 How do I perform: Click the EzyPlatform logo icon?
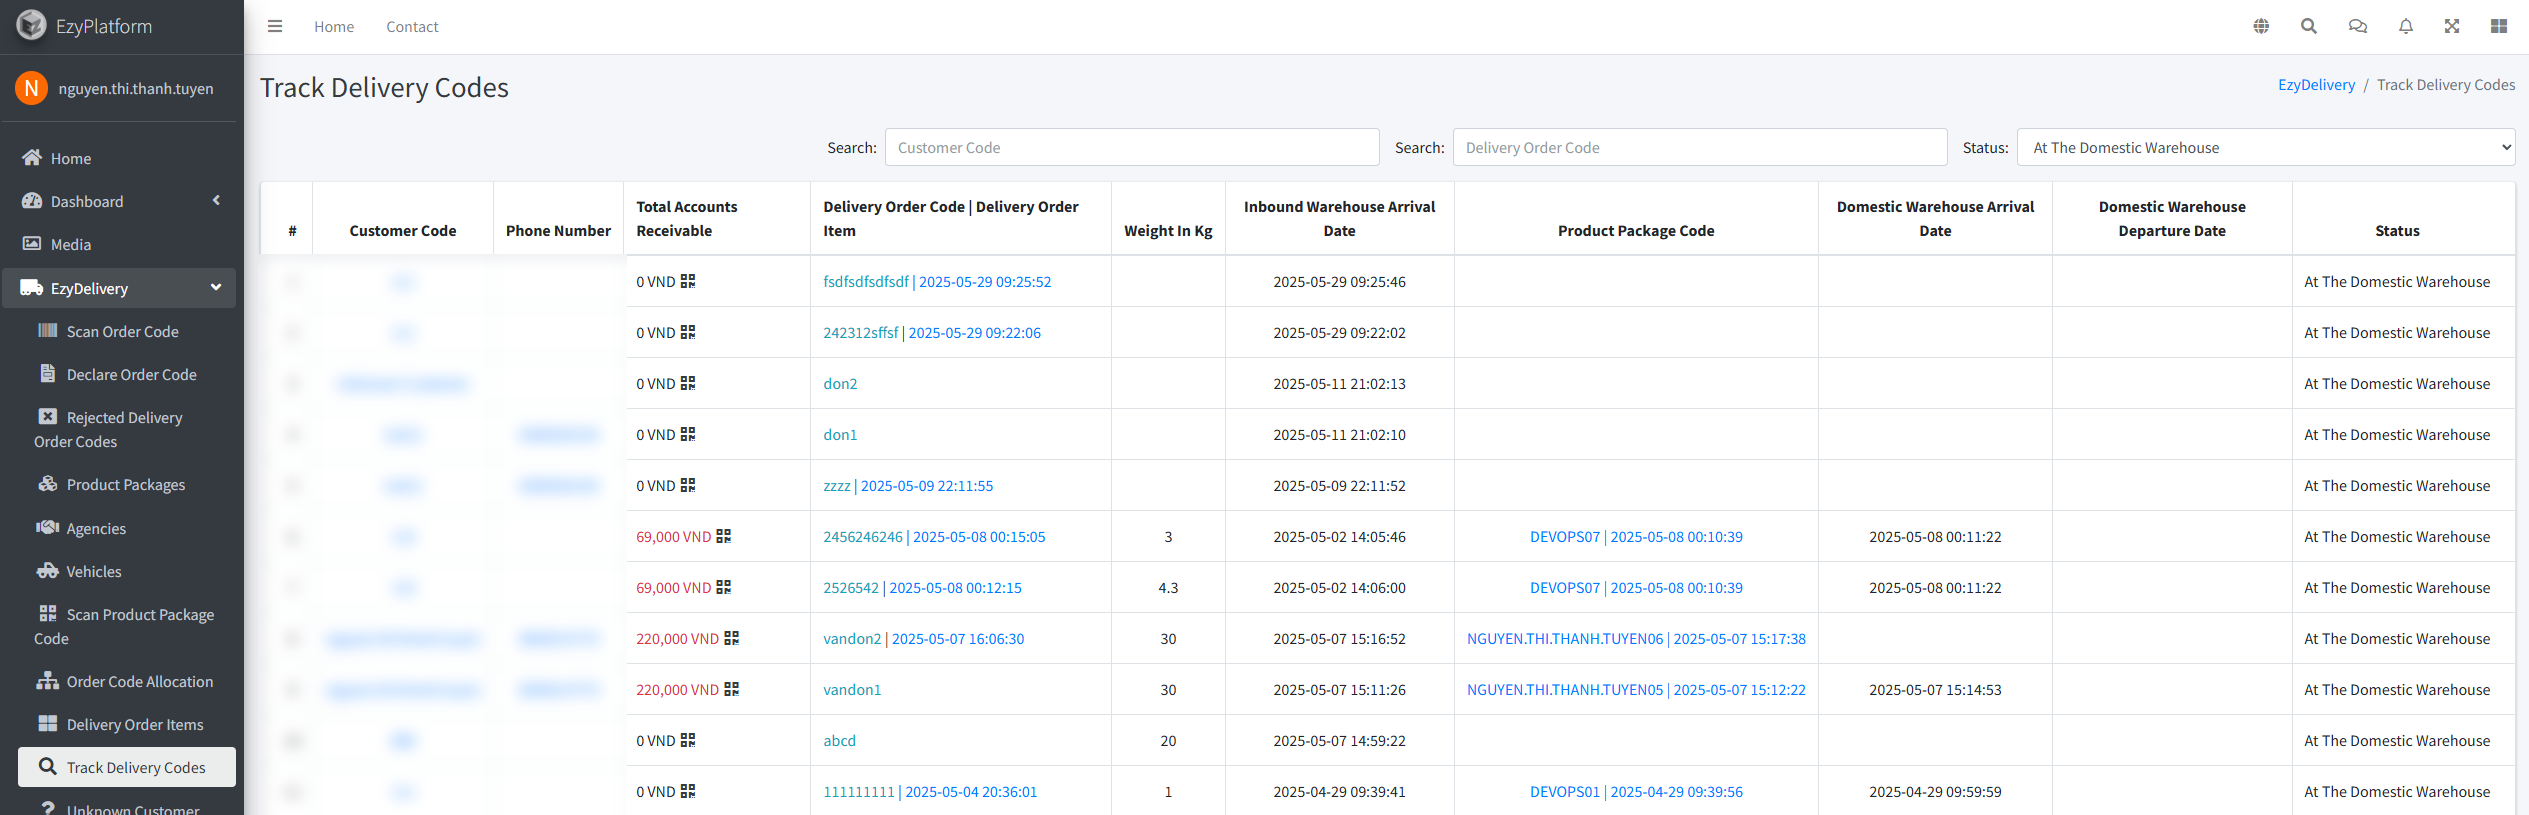pos(31,25)
